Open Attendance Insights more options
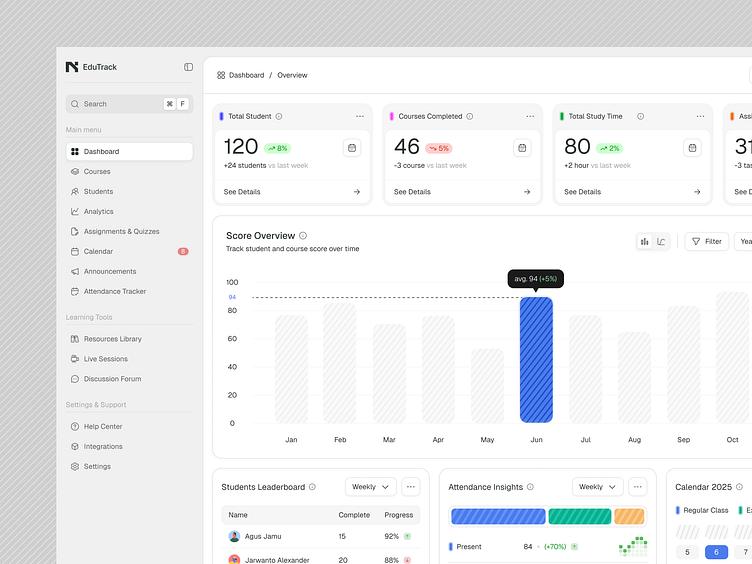 coord(637,487)
